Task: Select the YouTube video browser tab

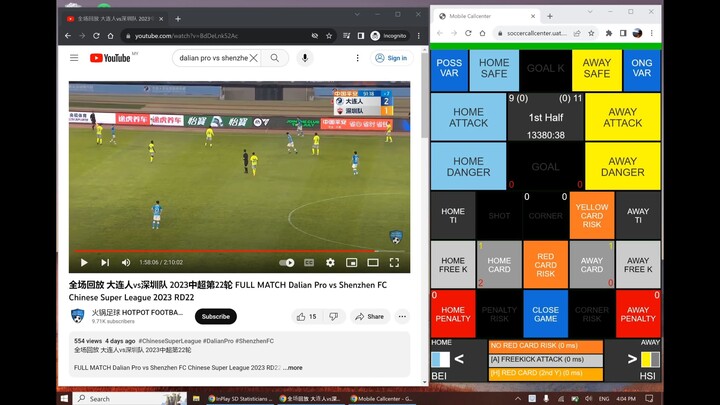Action: (x=114, y=19)
